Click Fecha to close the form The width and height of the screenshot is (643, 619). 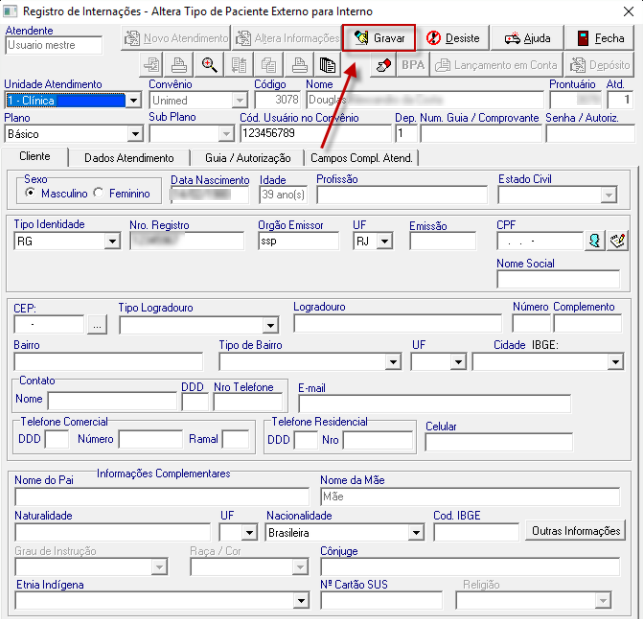(x=600, y=38)
